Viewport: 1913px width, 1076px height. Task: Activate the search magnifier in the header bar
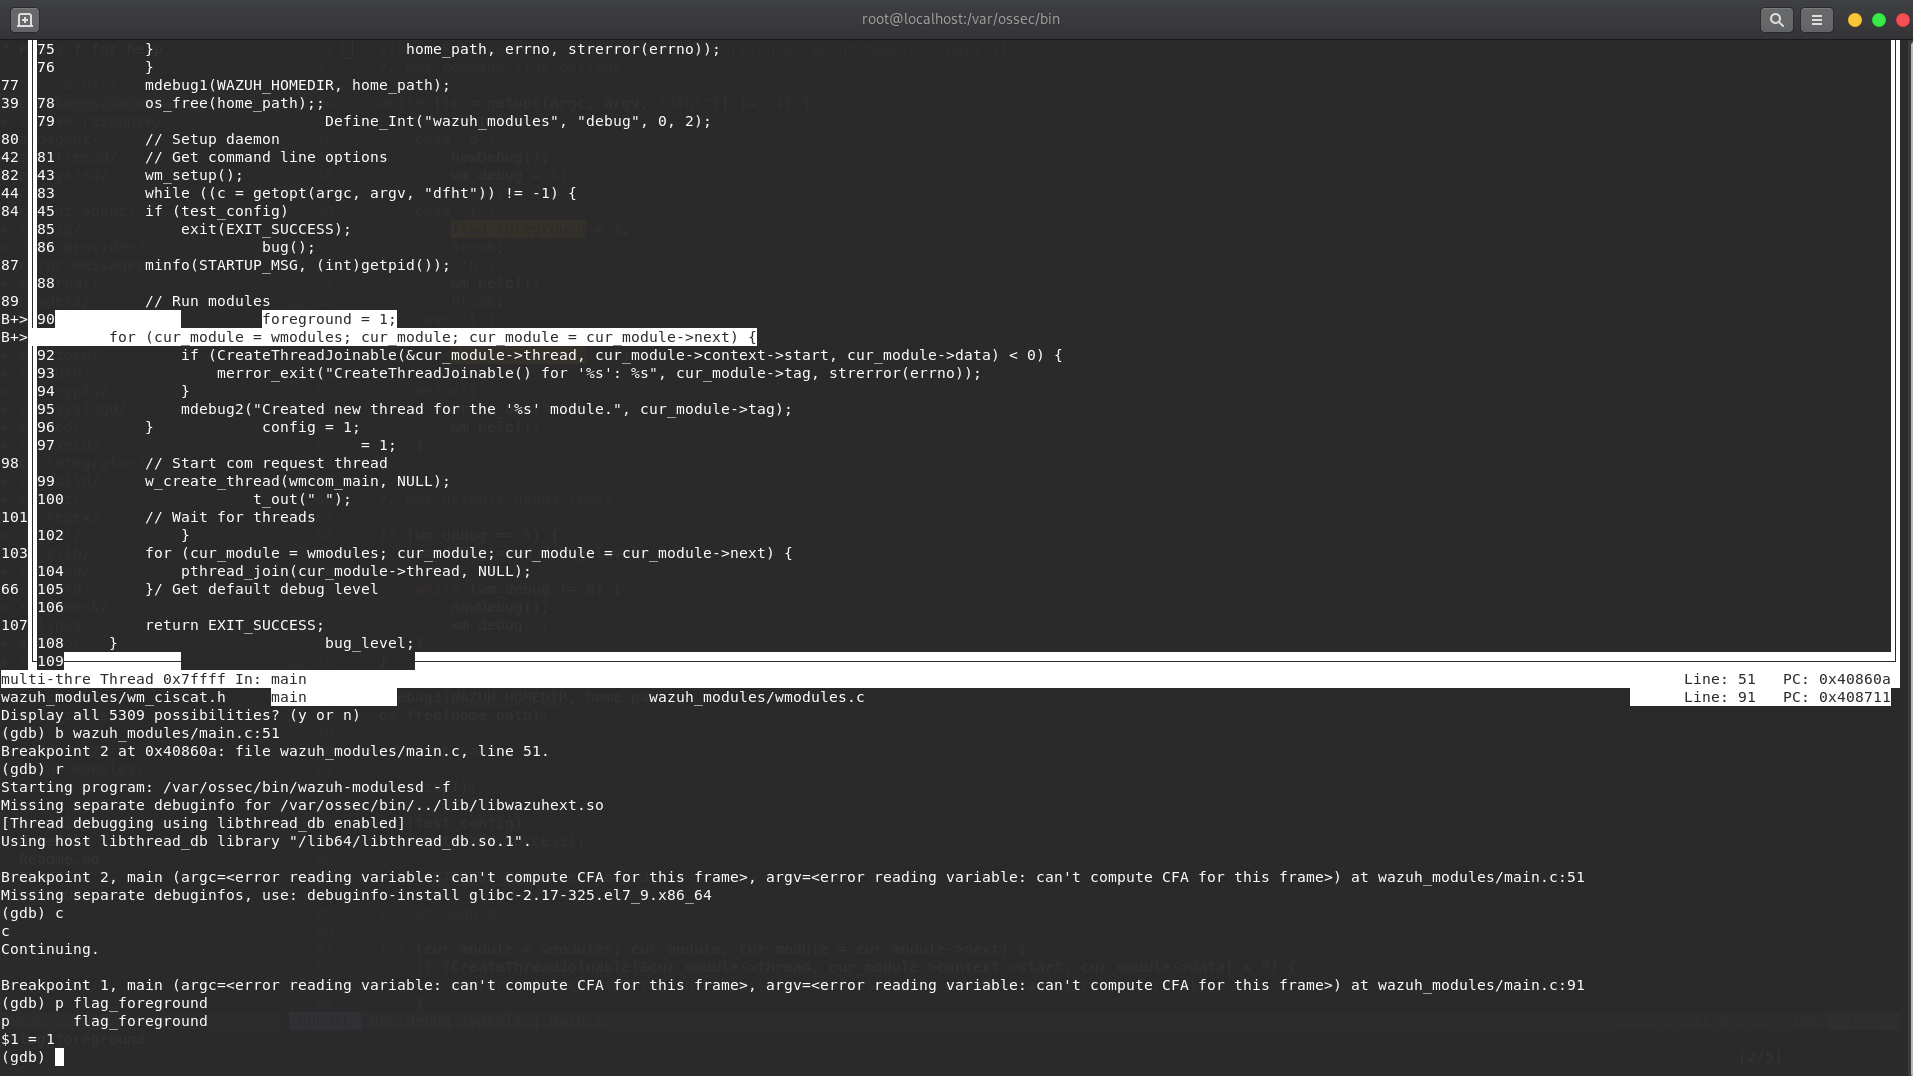1776,19
